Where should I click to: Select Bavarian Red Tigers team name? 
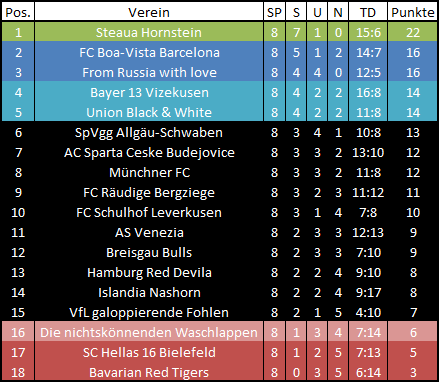point(149,372)
